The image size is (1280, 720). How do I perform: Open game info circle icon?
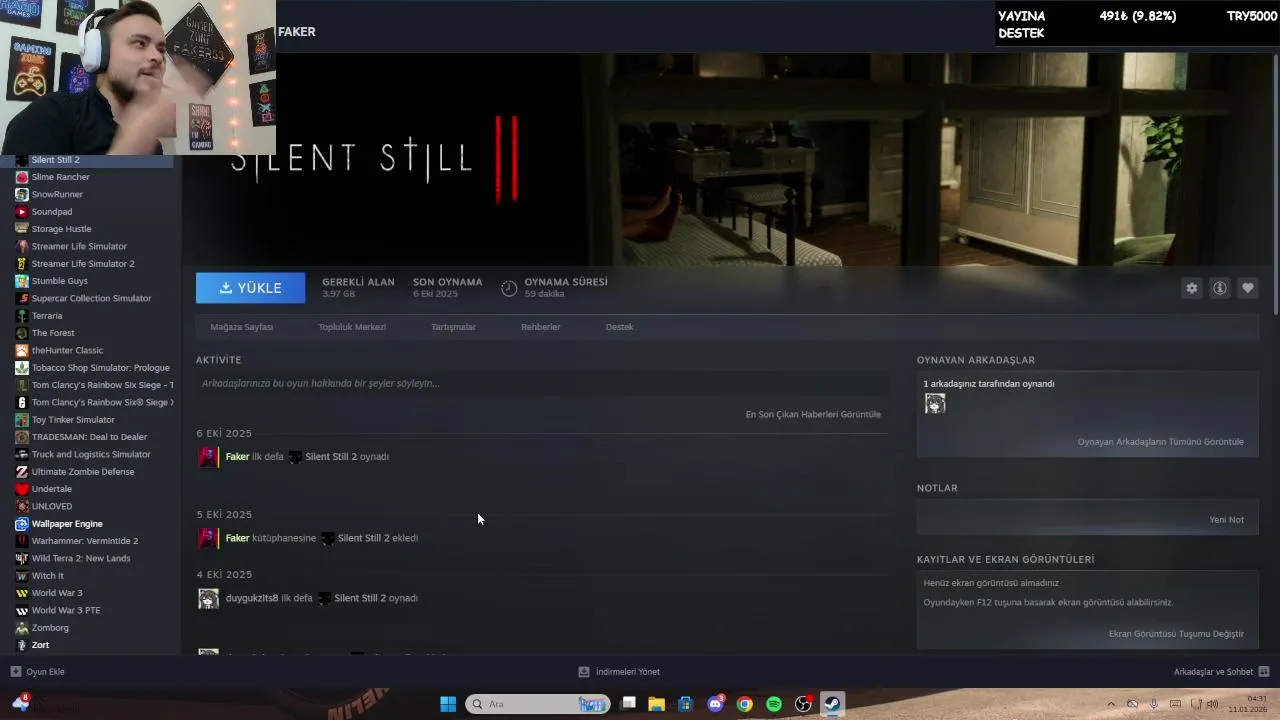1220,288
